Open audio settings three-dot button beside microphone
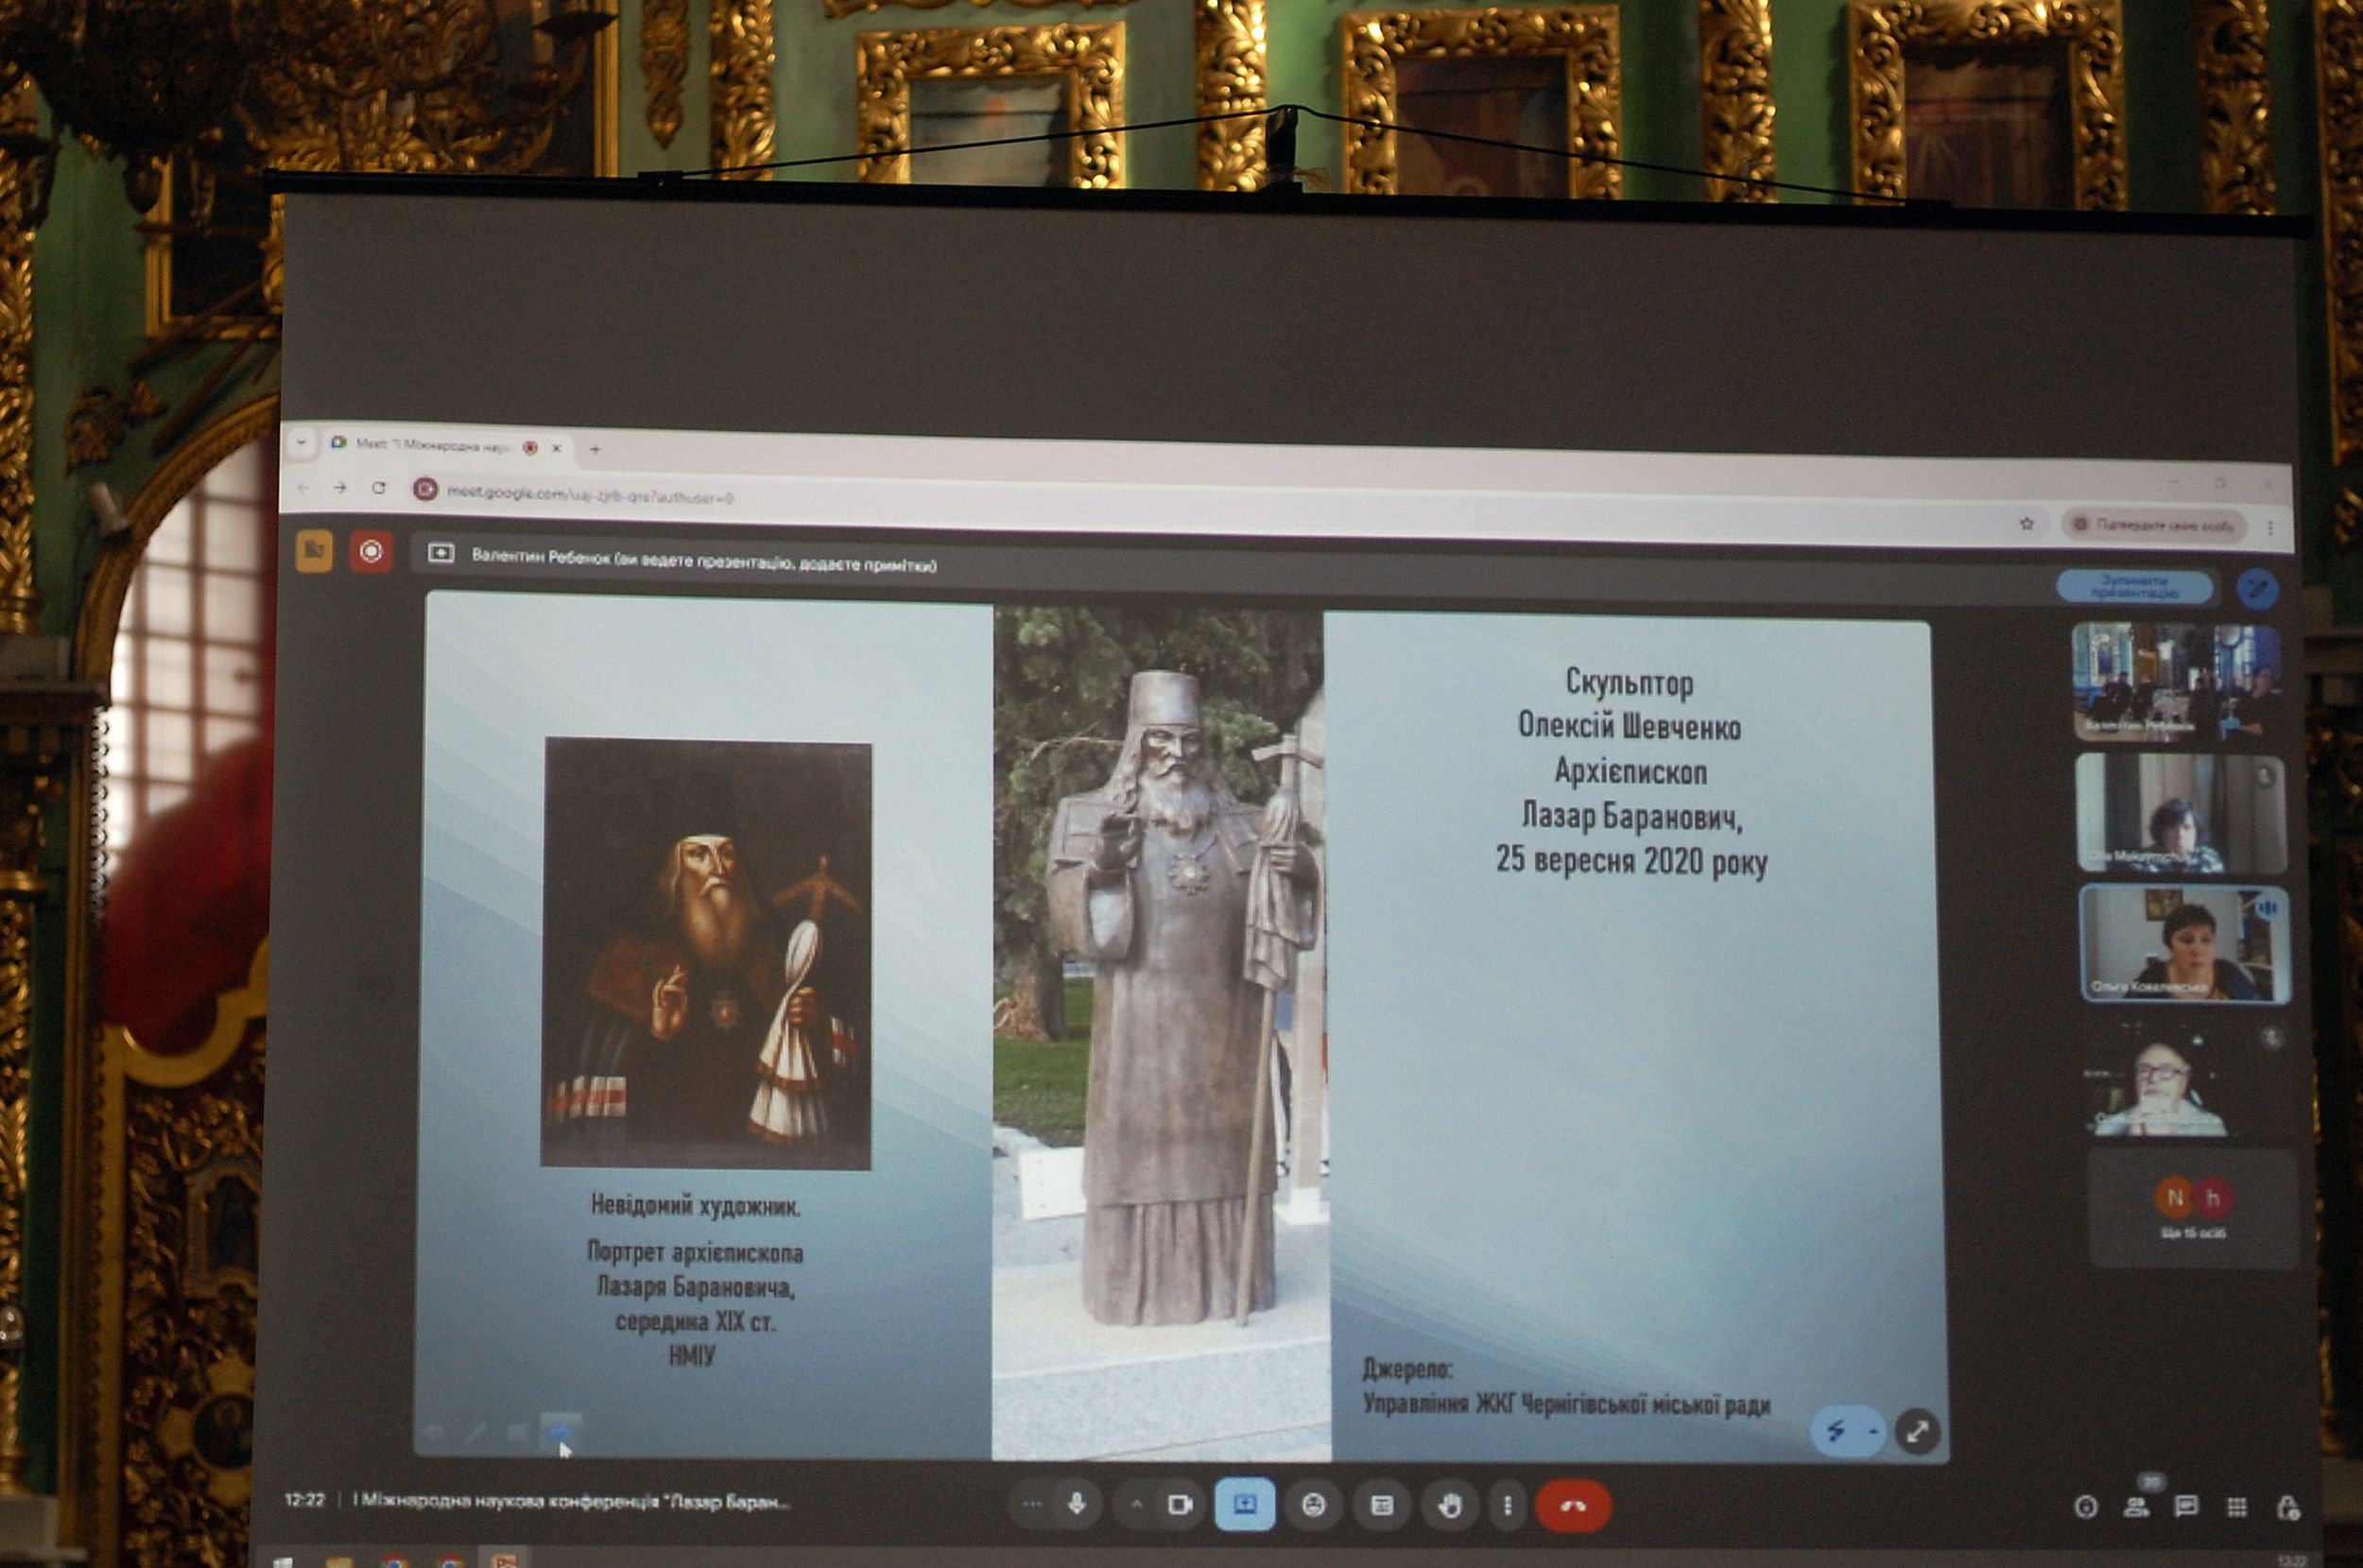The width and height of the screenshot is (2363, 1568). 1032,1503
